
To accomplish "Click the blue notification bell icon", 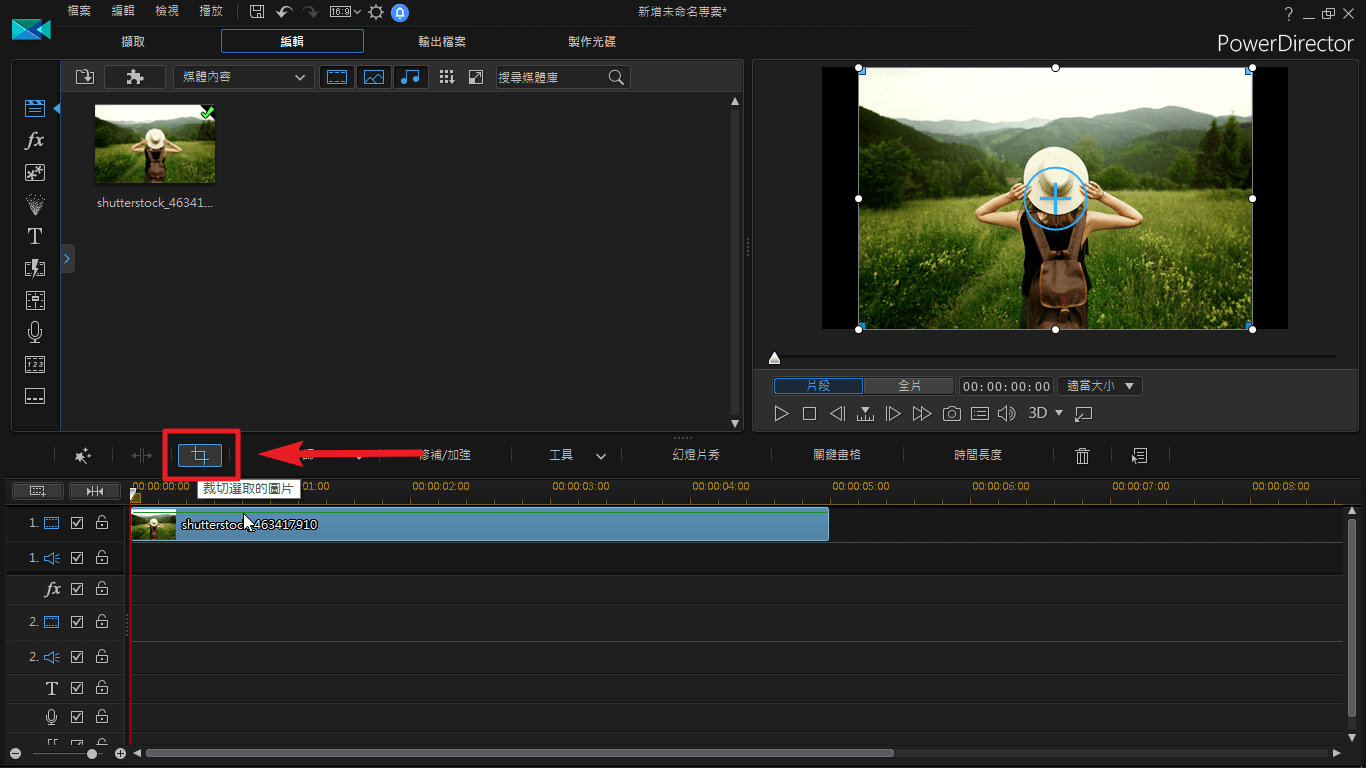I will 400,12.
